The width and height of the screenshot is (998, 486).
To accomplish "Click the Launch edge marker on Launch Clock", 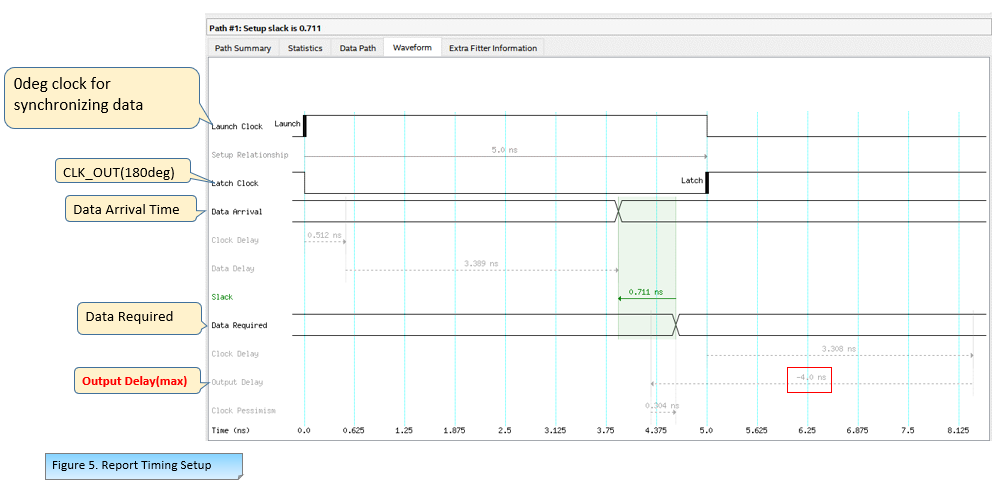I will [x=304, y=125].
